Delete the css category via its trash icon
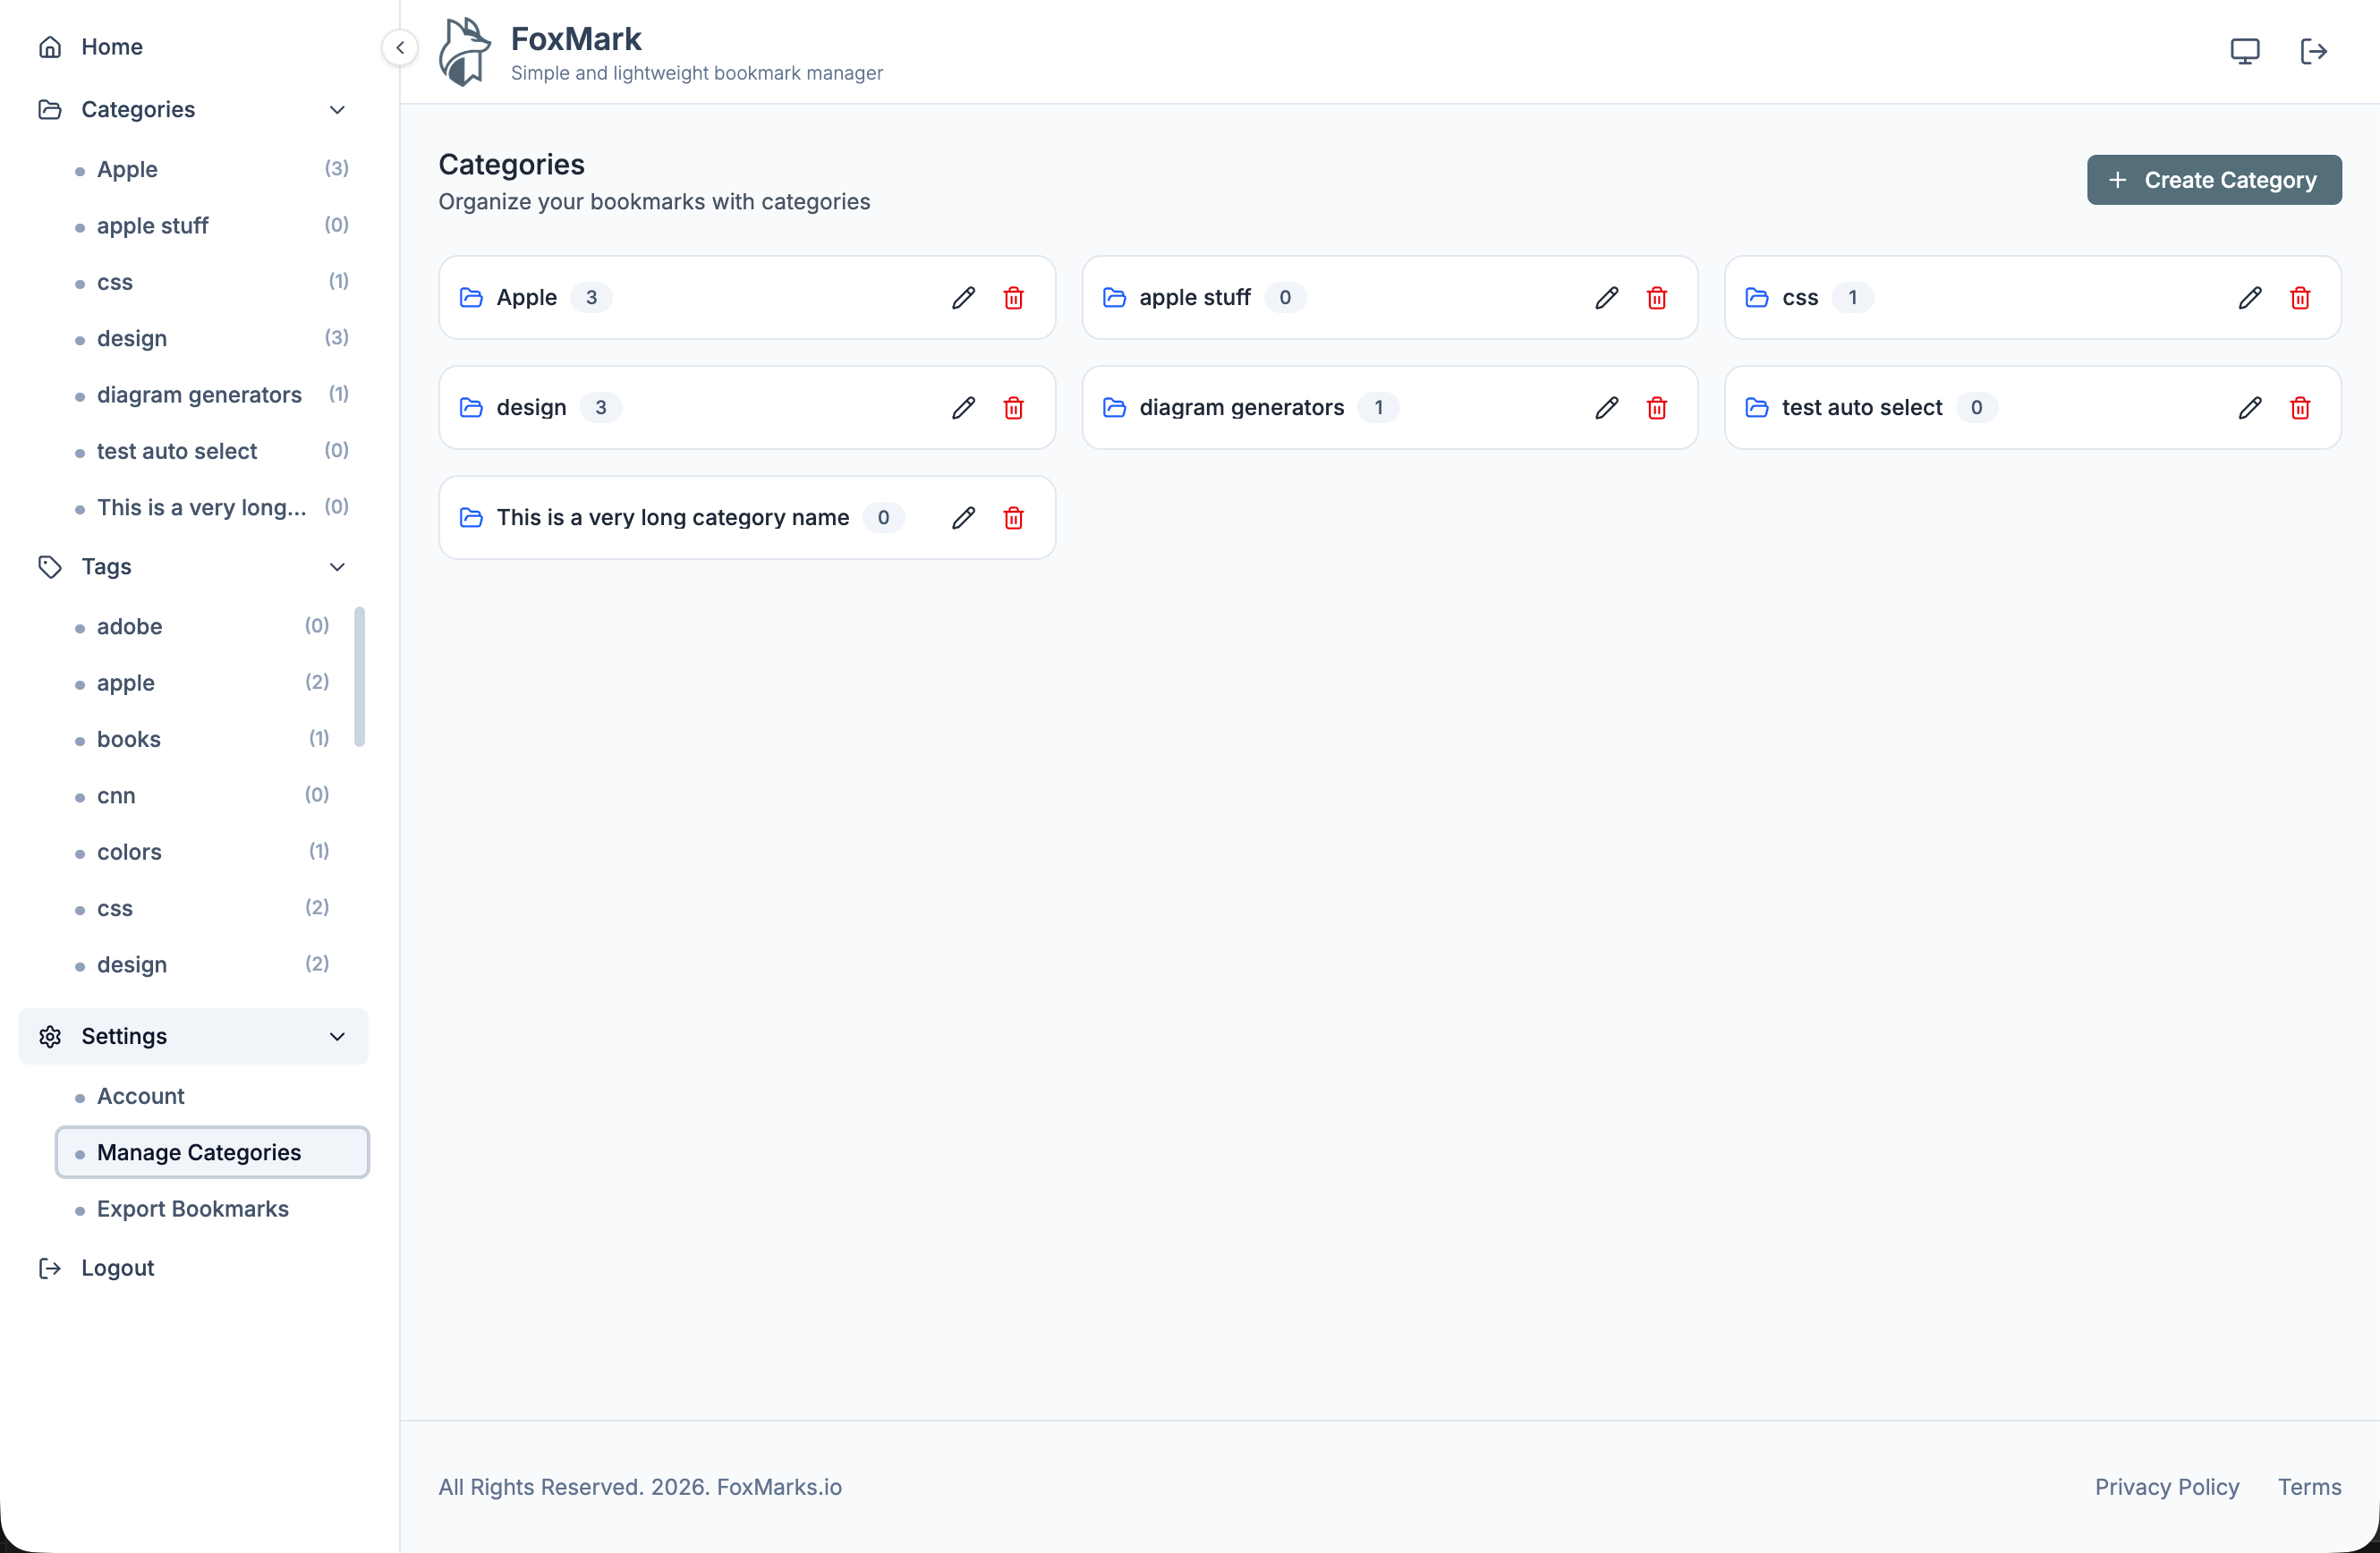Screen dimensions: 2380x1553 [2300, 297]
